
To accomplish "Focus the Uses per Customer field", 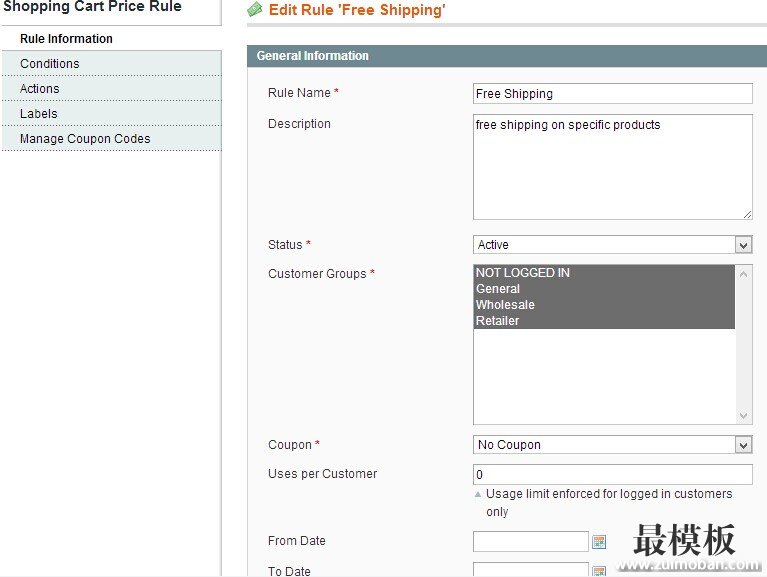I will point(612,475).
